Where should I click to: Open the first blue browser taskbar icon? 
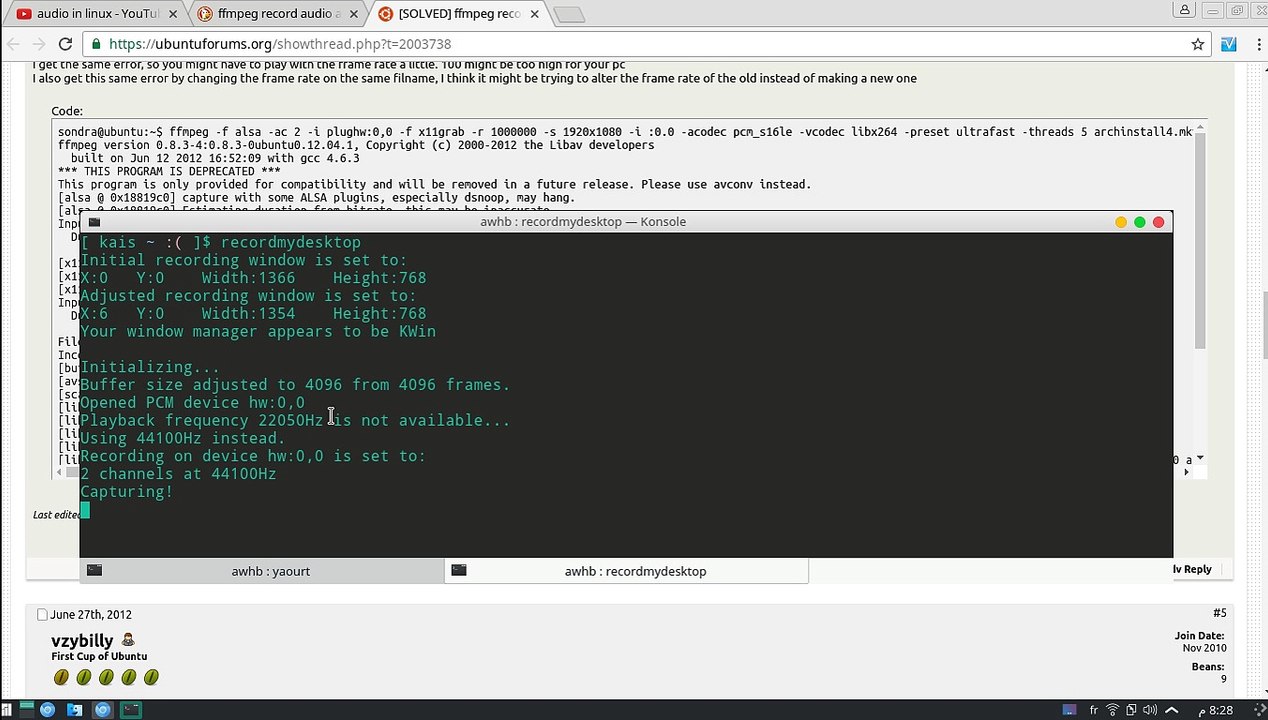coord(47,710)
